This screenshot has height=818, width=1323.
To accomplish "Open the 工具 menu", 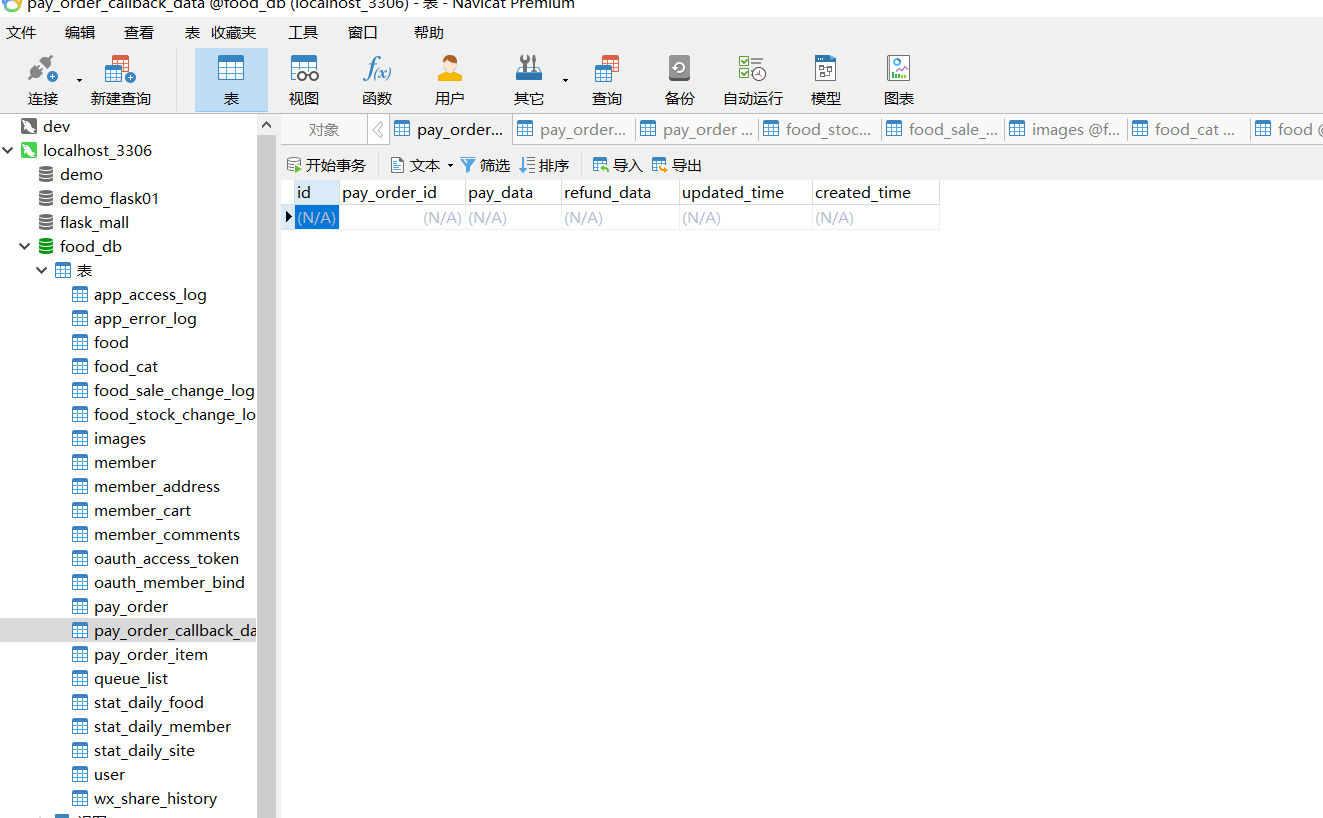I will 303,32.
